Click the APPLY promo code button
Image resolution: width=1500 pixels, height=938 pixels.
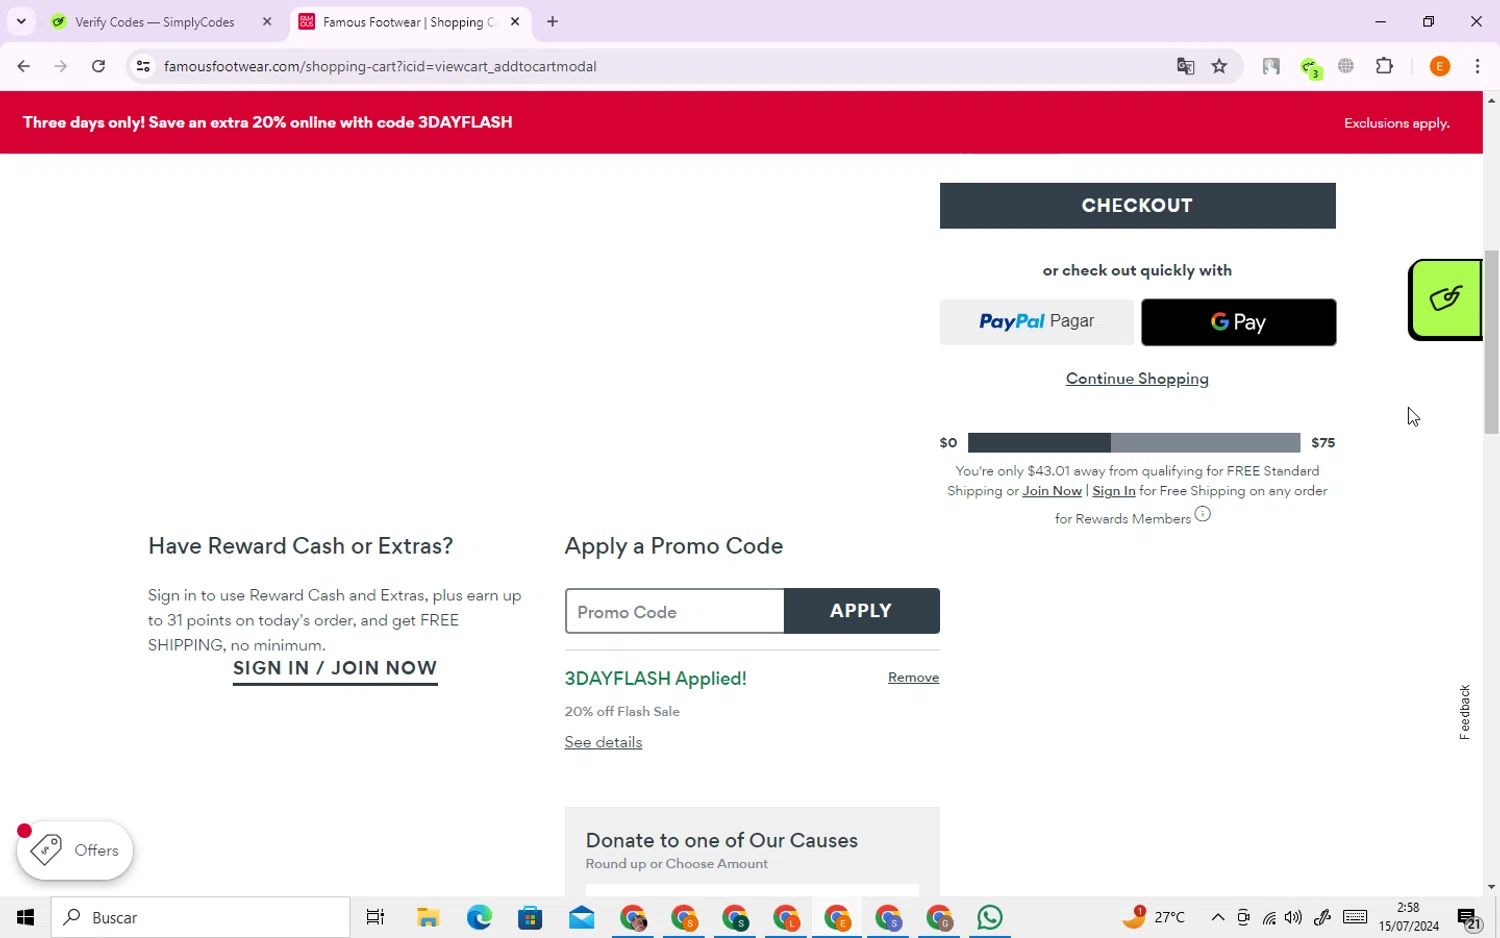coord(861,611)
